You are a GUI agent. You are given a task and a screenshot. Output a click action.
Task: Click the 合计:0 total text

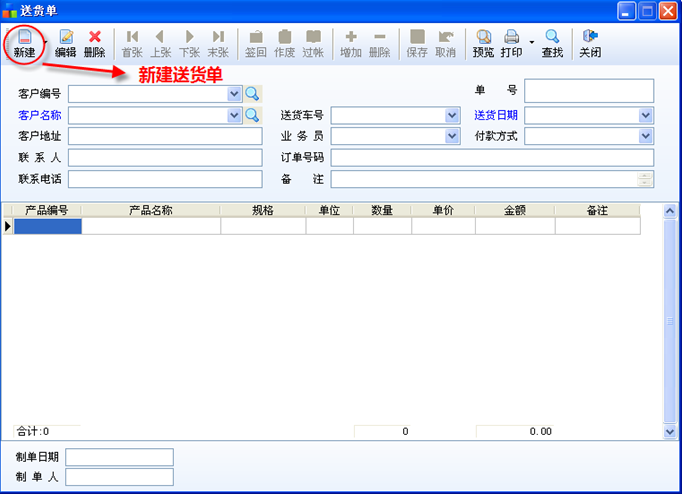point(33,432)
